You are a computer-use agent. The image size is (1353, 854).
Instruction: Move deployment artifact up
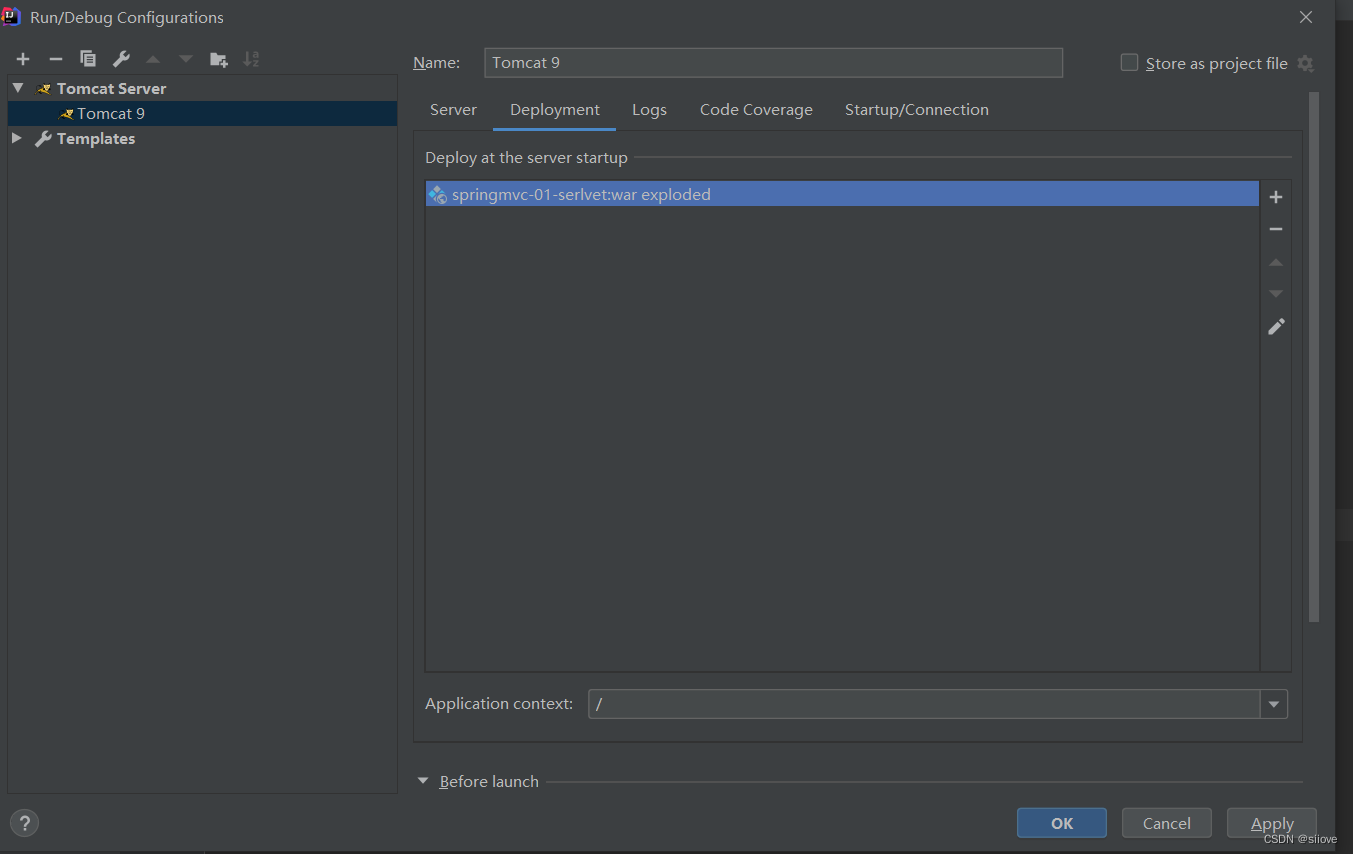point(1276,262)
